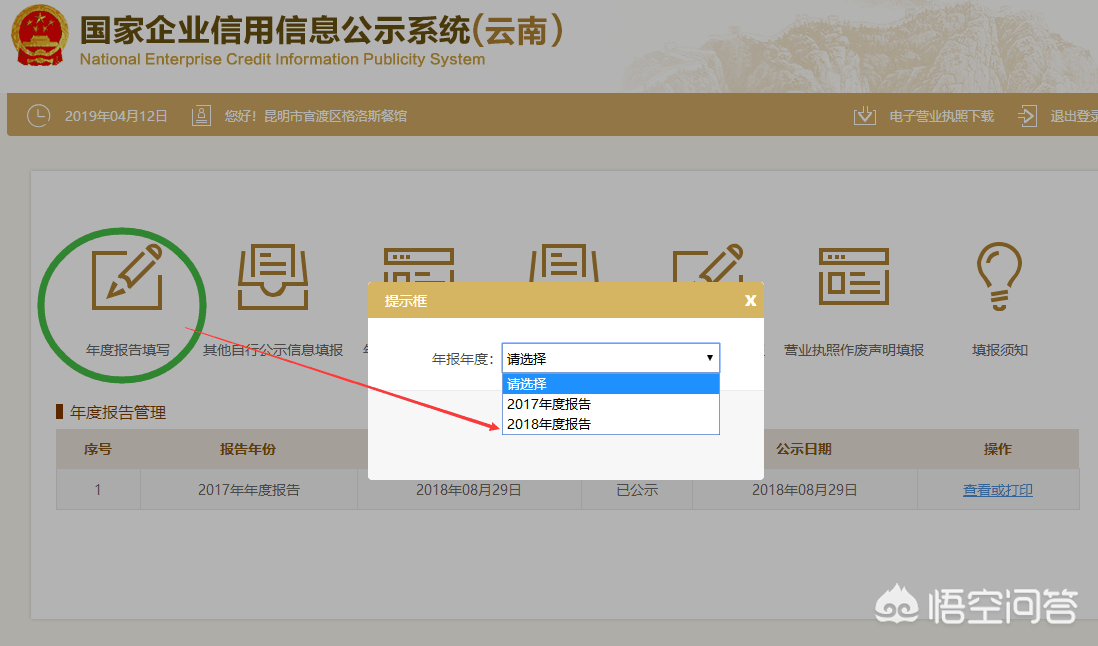
Task: Open the 年报年度 dropdown box
Action: [x=610, y=357]
